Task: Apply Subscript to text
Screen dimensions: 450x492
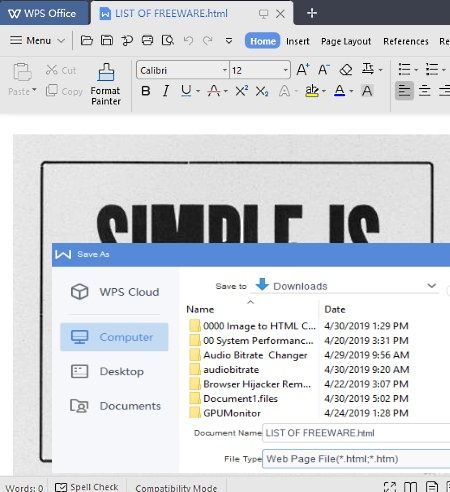Action: (x=262, y=91)
